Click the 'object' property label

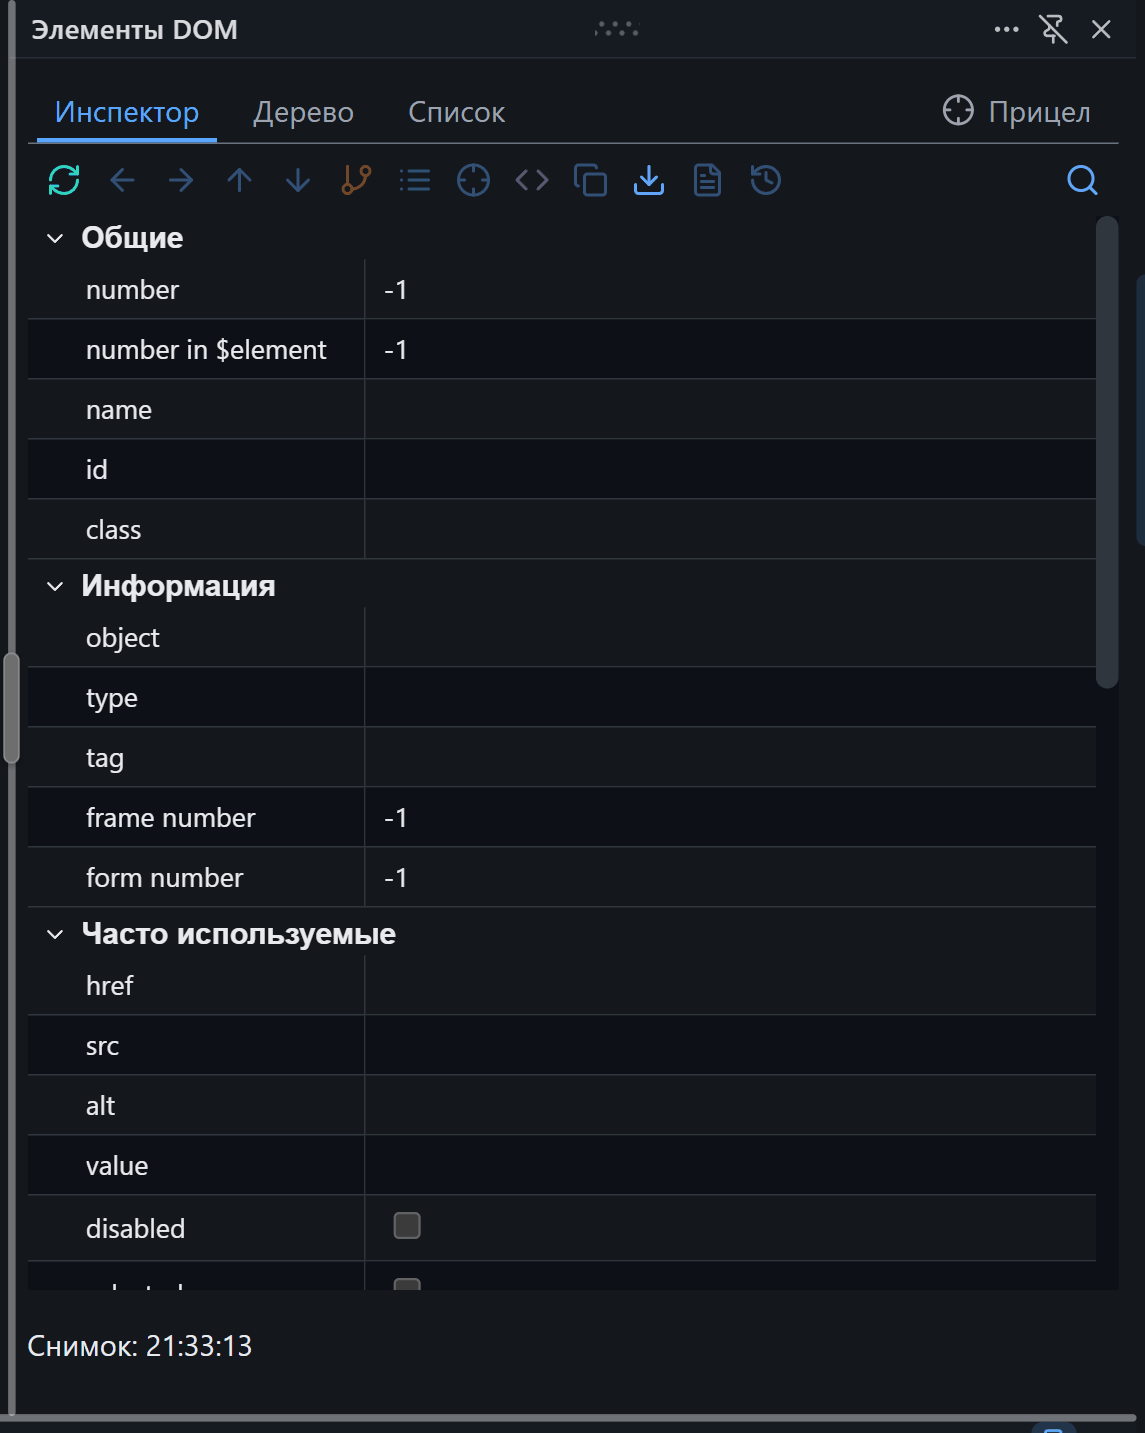pos(123,639)
